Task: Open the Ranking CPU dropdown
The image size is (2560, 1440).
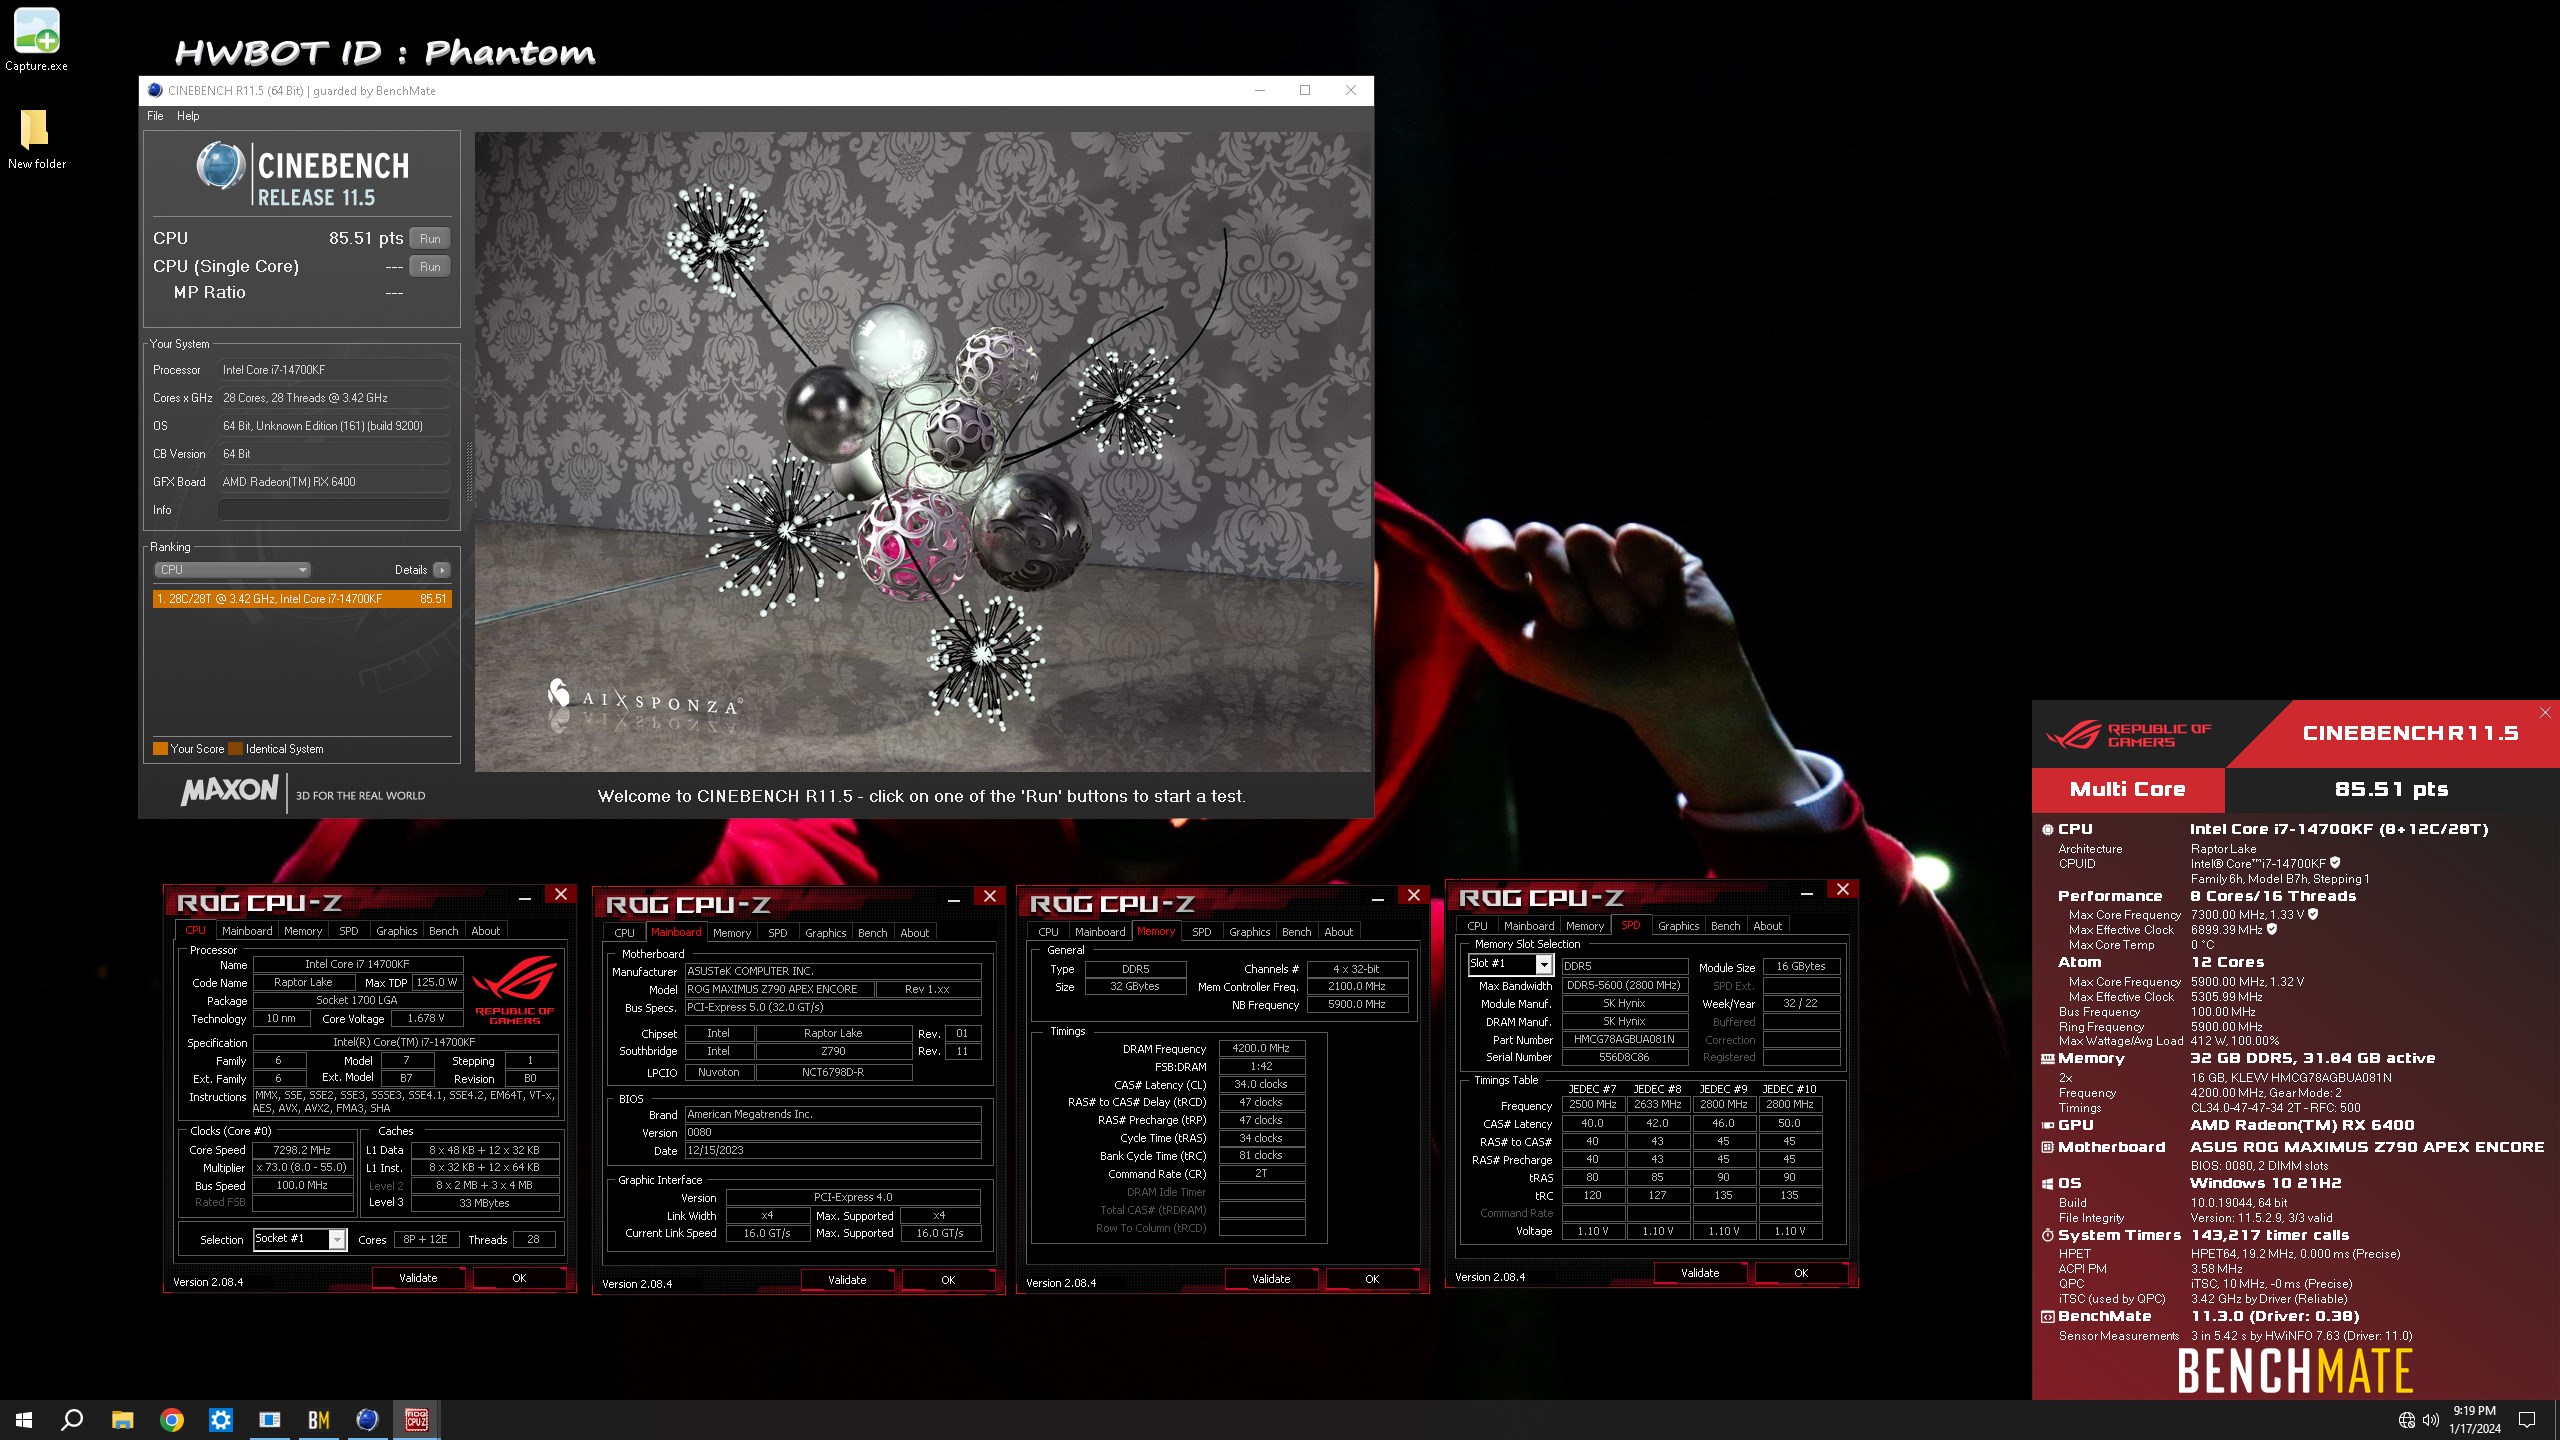Action: pos(232,570)
